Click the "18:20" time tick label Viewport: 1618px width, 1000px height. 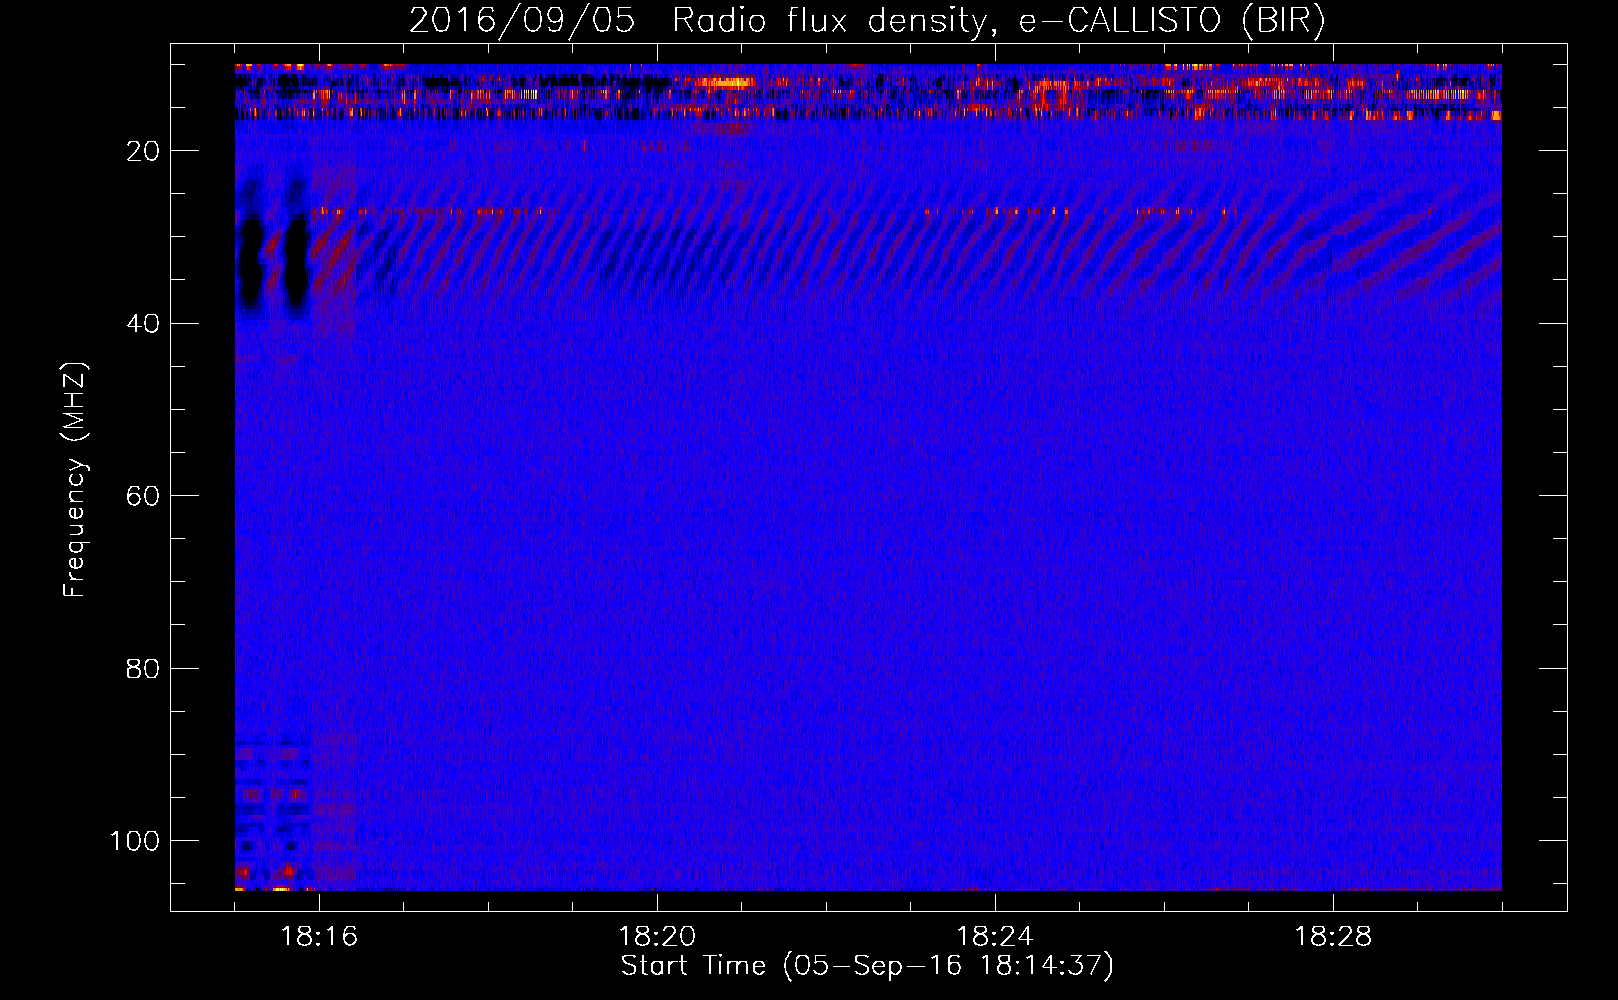tap(657, 937)
